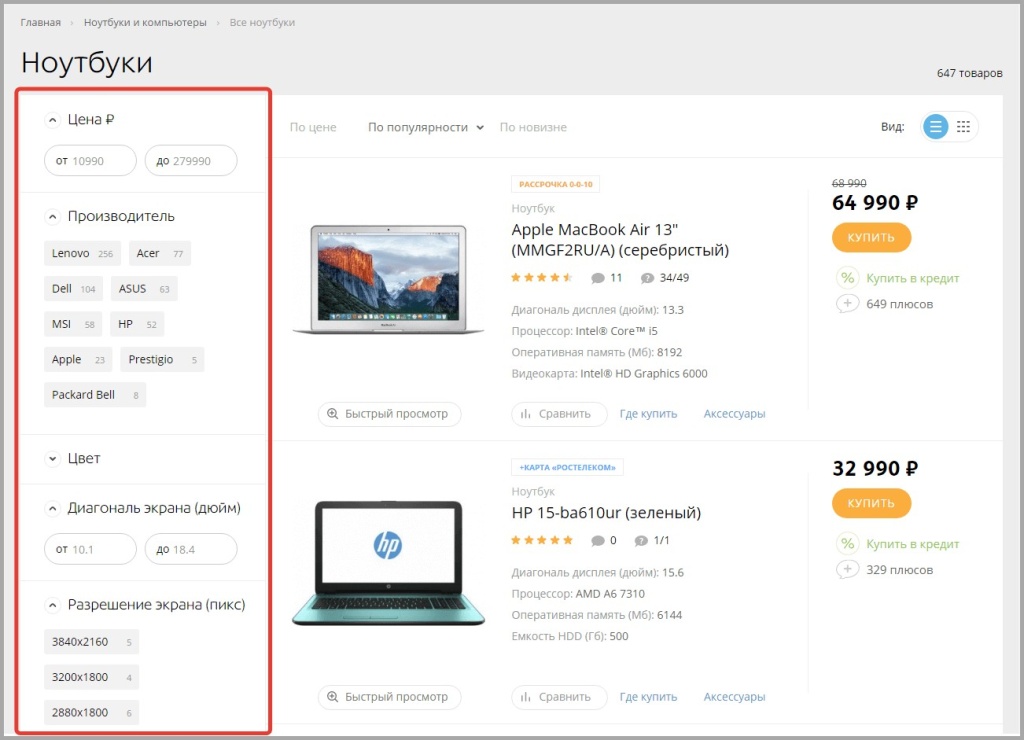Click the maximum price field до 279990
The width and height of the screenshot is (1024, 740).
tap(191, 161)
